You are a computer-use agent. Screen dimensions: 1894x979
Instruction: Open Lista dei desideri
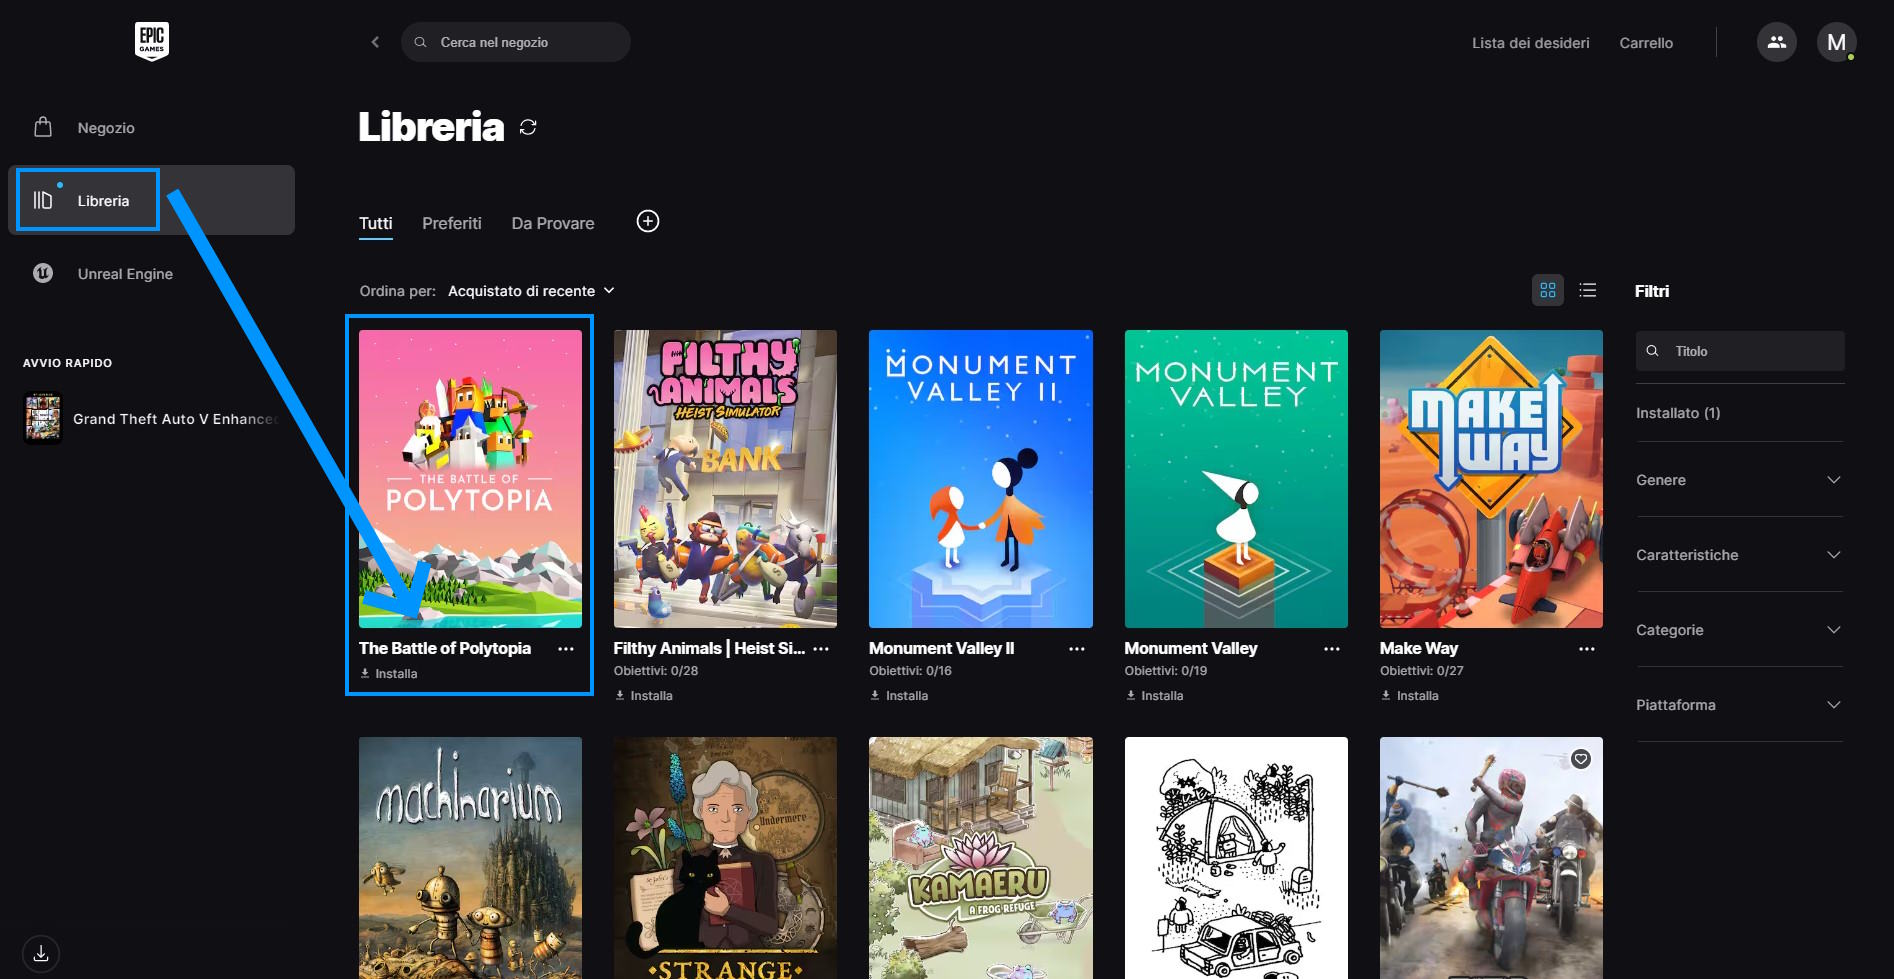(x=1530, y=43)
